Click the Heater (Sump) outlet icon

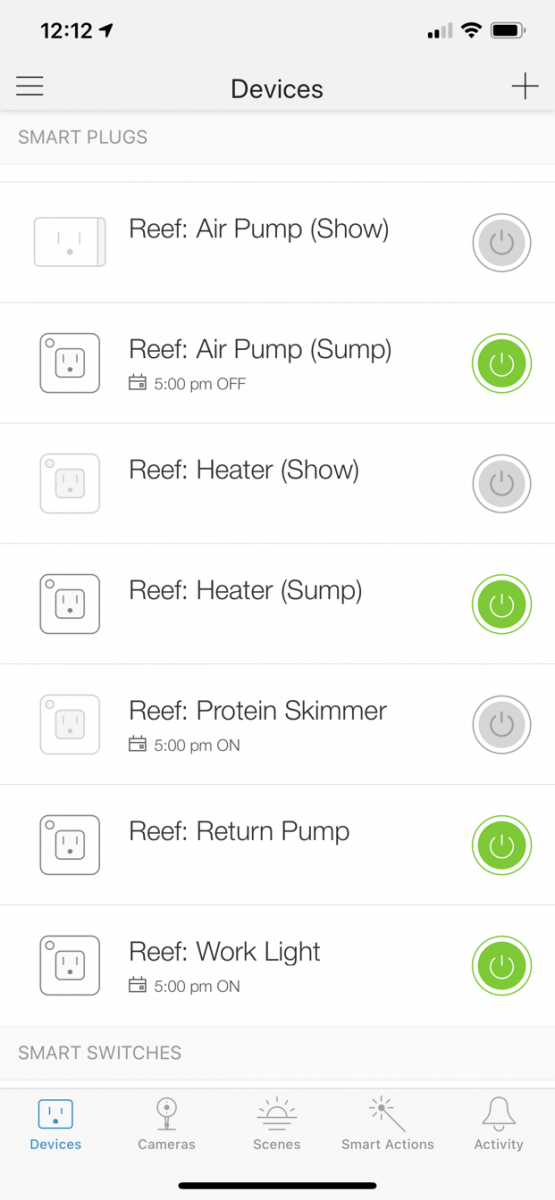click(70, 604)
